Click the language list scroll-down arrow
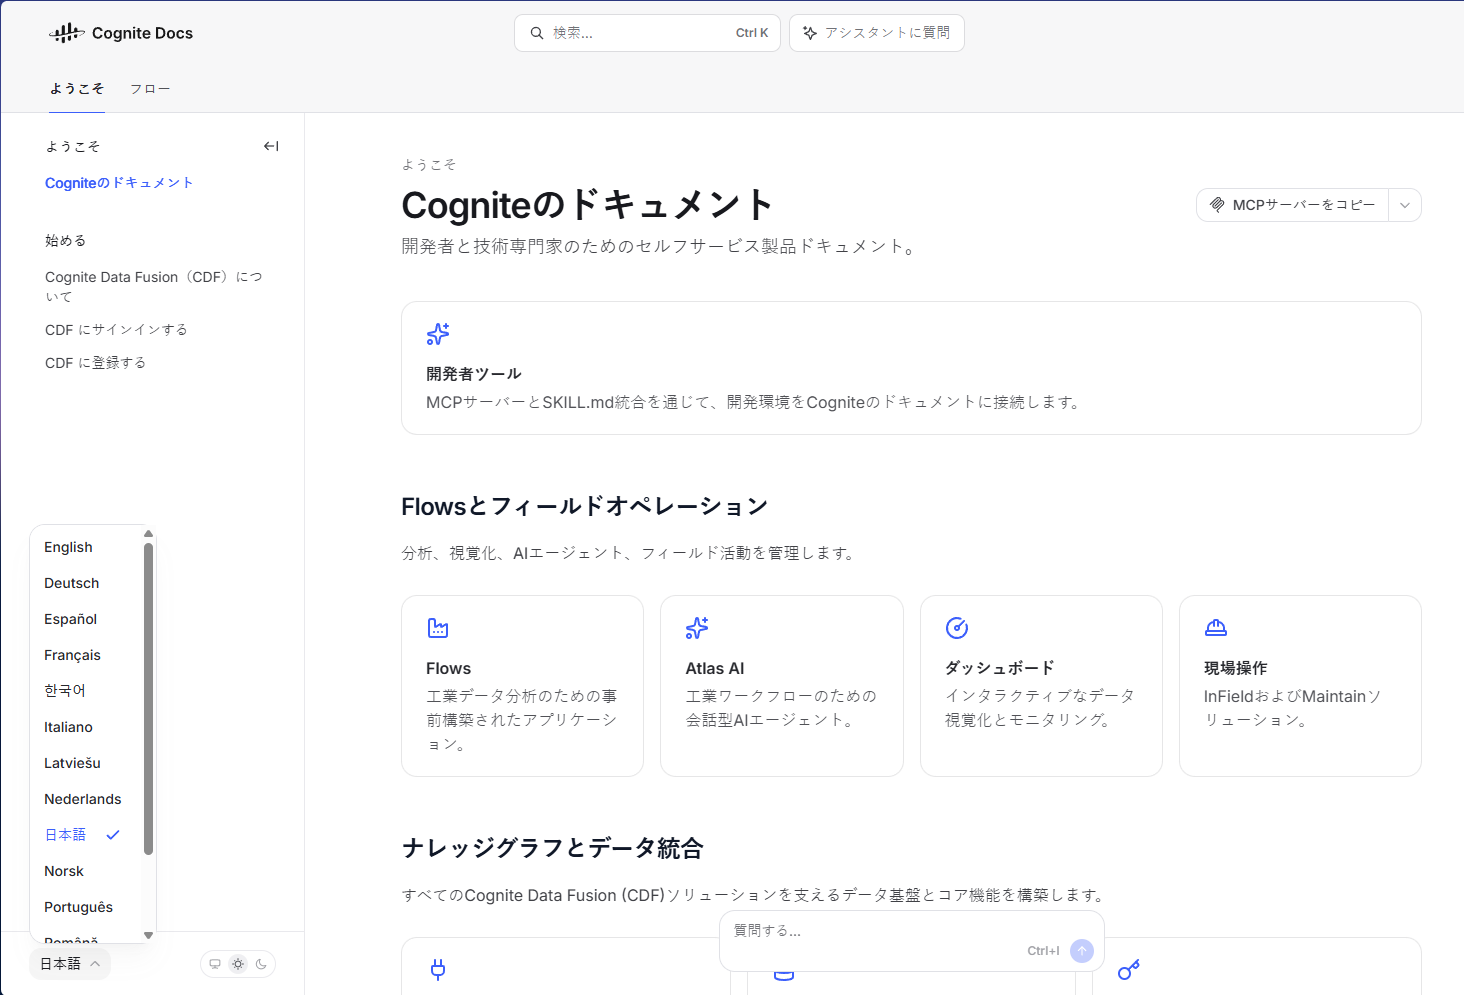Image resolution: width=1464 pixels, height=995 pixels. pos(149,936)
